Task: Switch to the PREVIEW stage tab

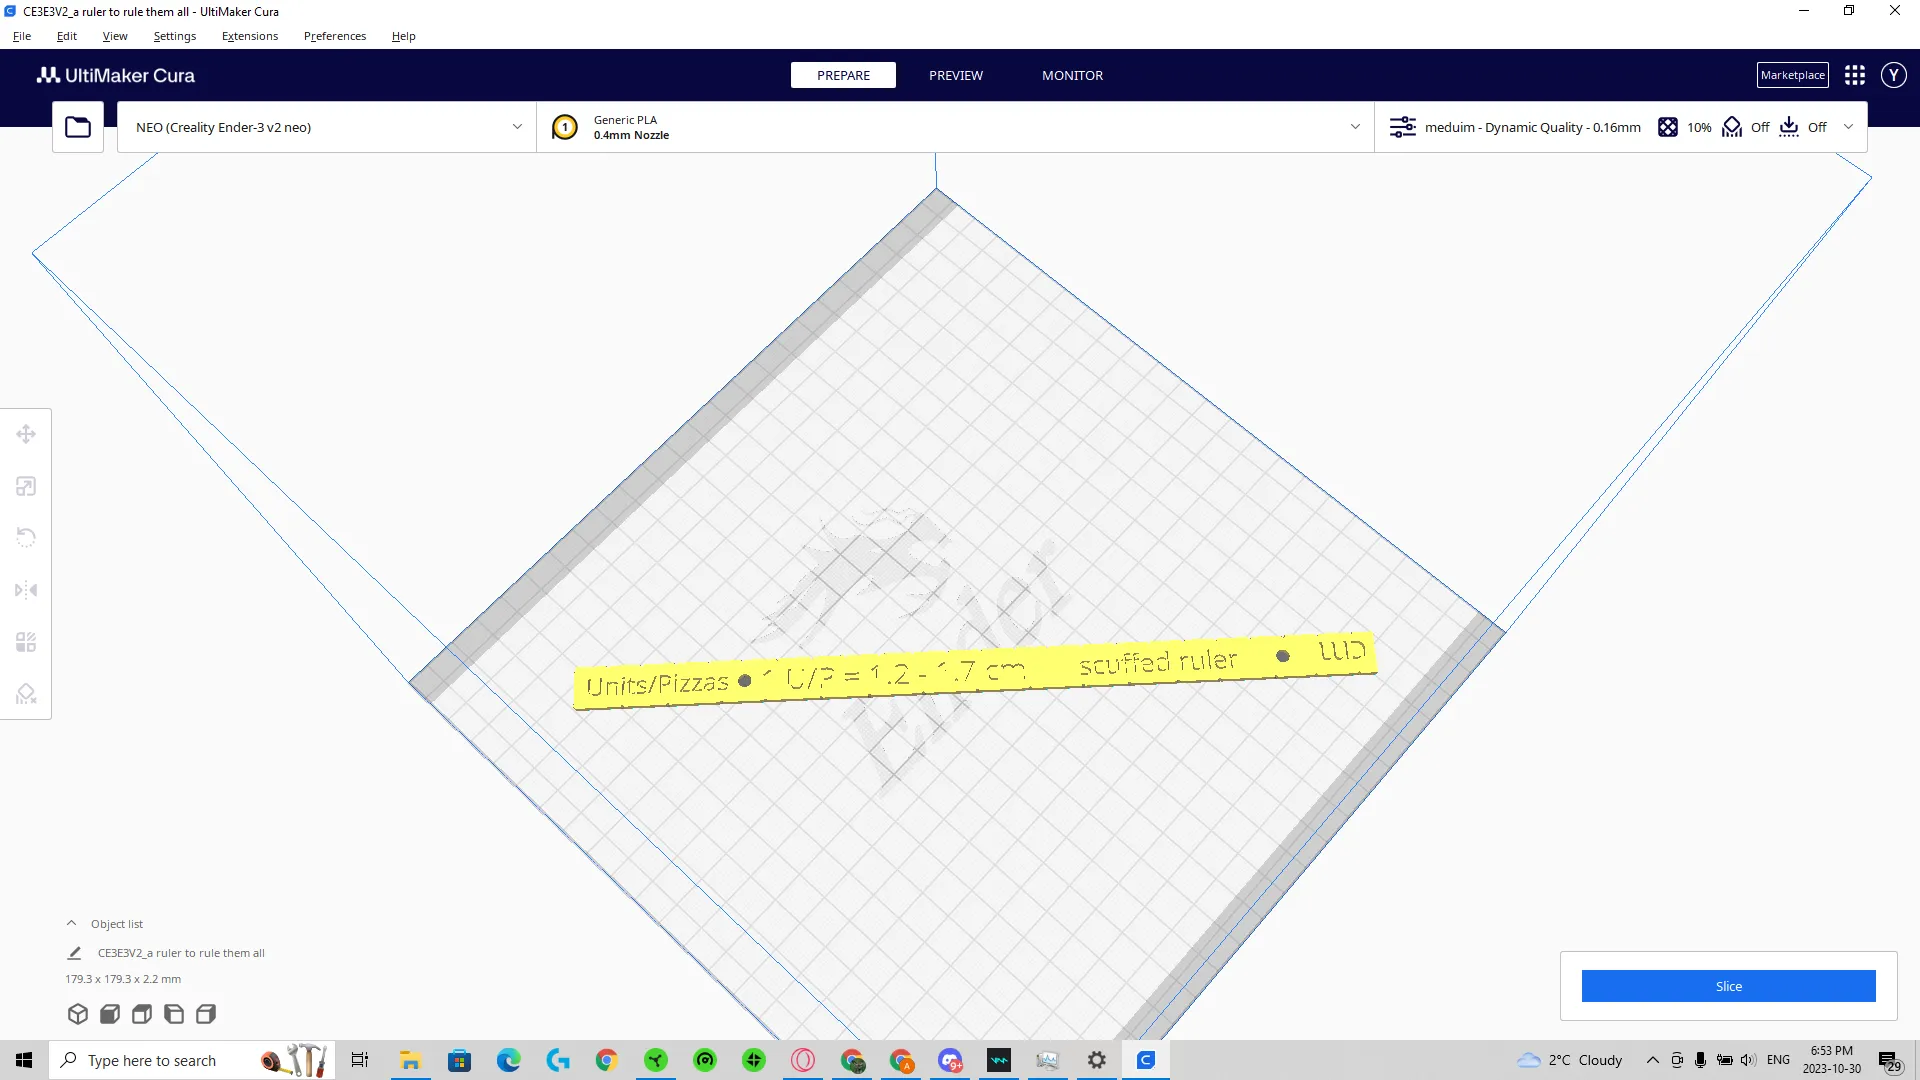Action: (x=955, y=75)
